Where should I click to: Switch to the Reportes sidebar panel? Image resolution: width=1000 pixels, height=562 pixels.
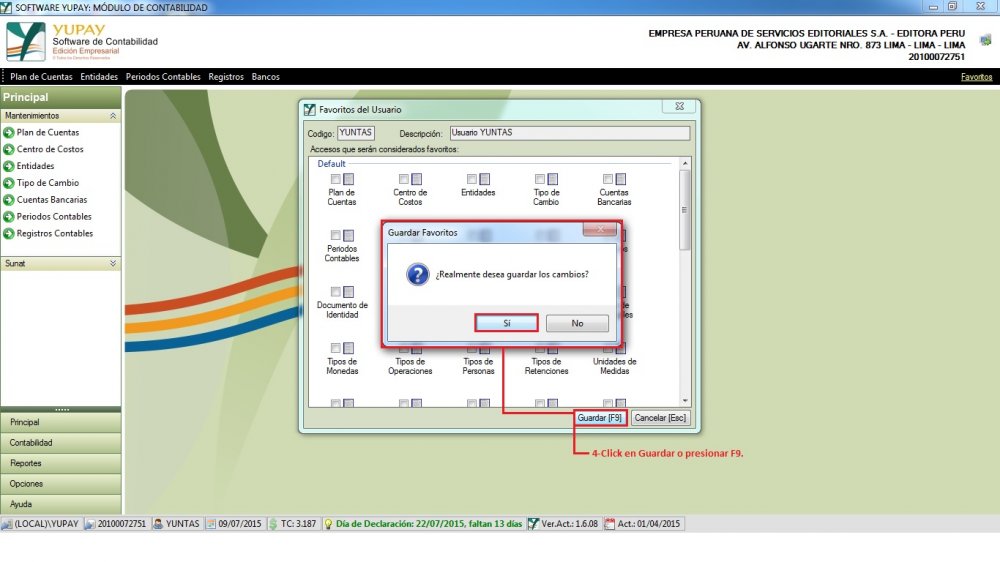point(61,463)
